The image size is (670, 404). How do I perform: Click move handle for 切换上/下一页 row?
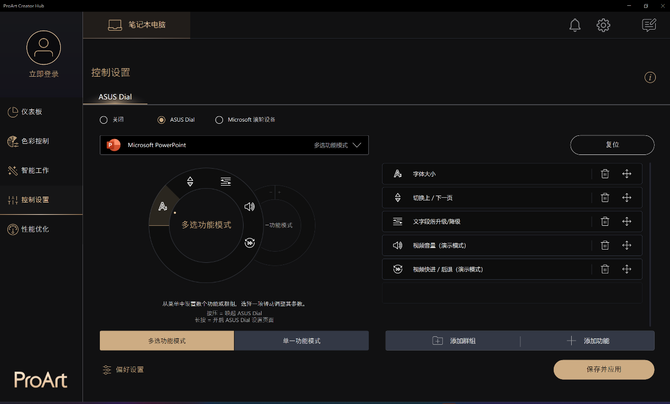(x=626, y=198)
